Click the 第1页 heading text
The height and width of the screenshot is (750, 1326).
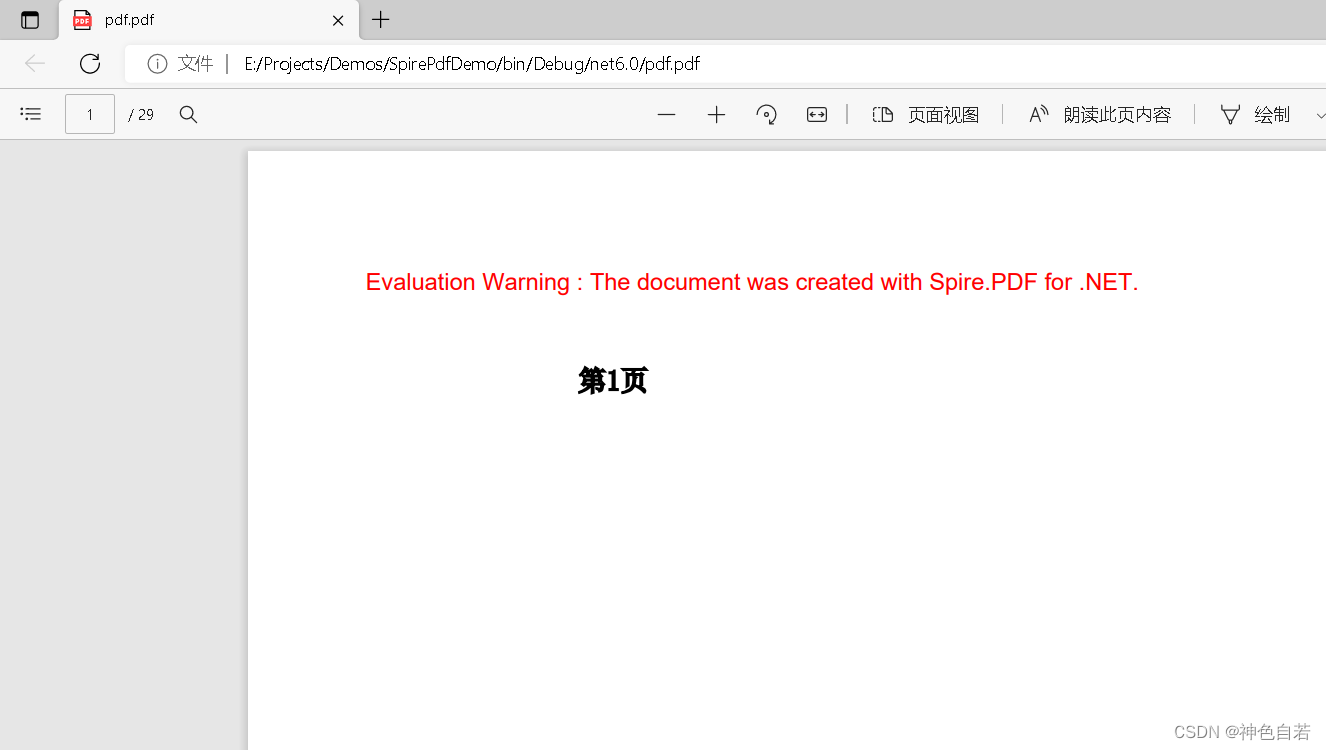click(x=613, y=381)
